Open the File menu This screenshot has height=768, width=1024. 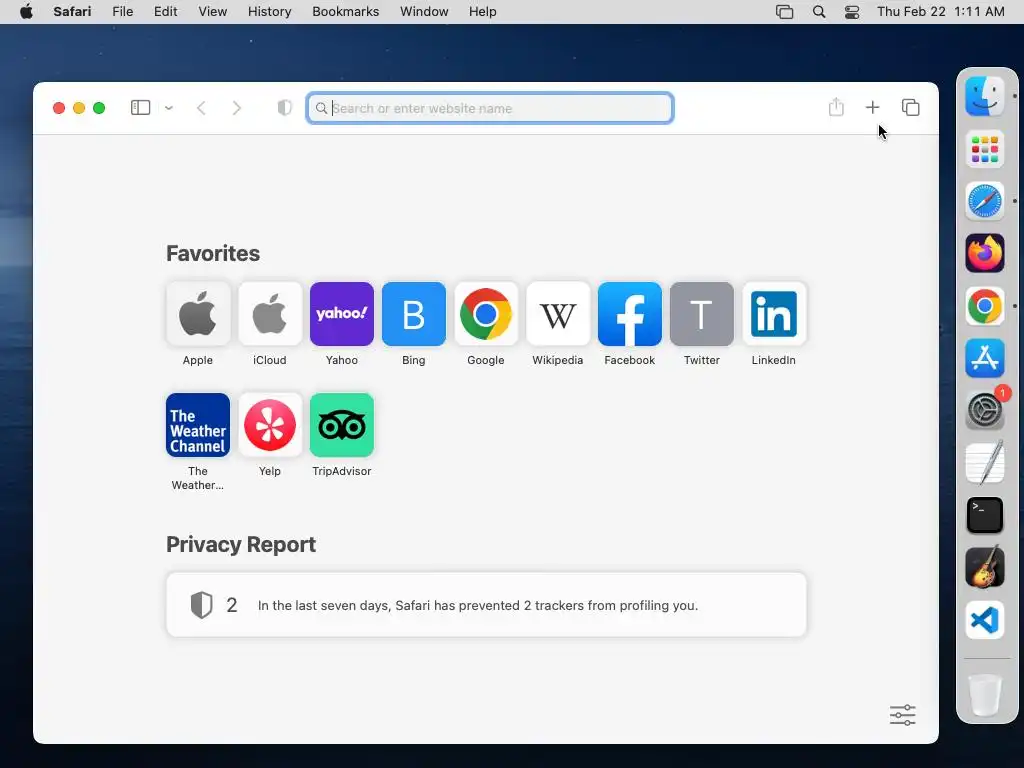(x=123, y=12)
